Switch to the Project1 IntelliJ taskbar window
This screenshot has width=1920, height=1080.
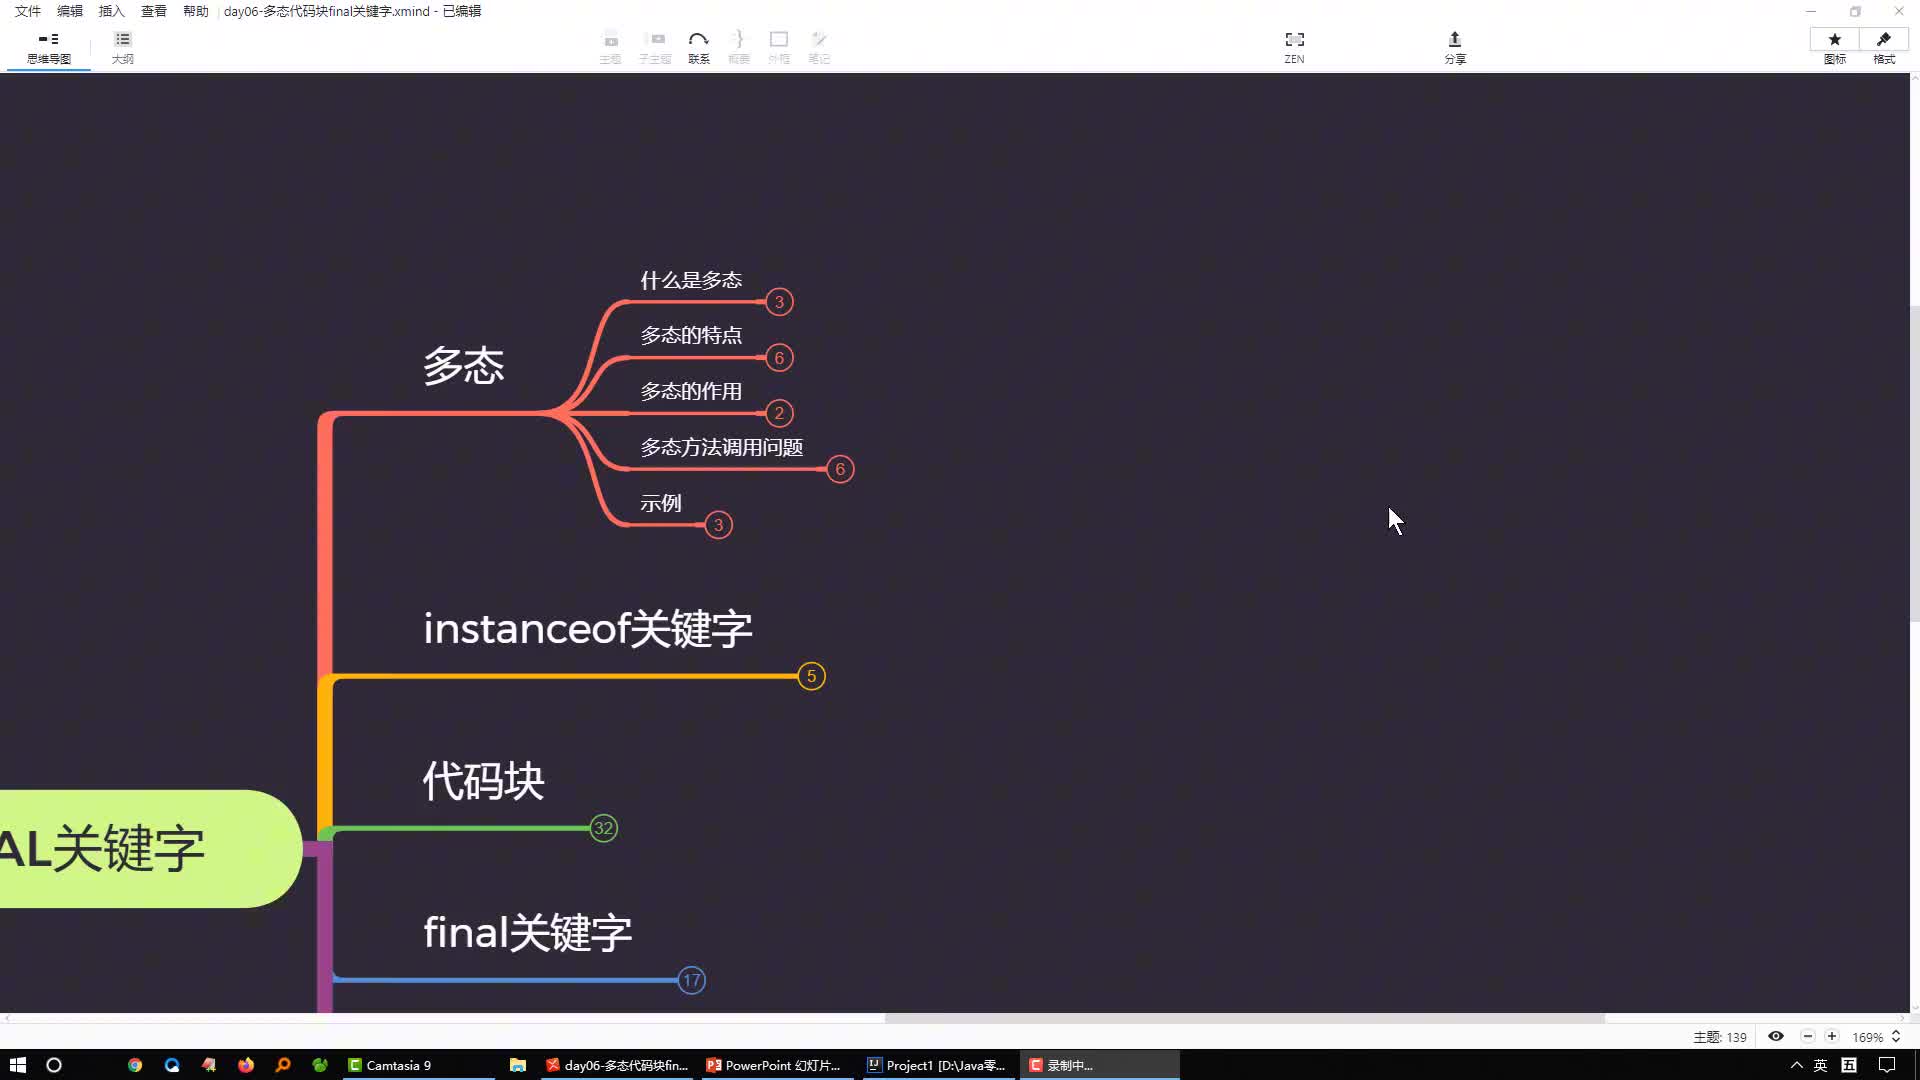[x=938, y=1065]
